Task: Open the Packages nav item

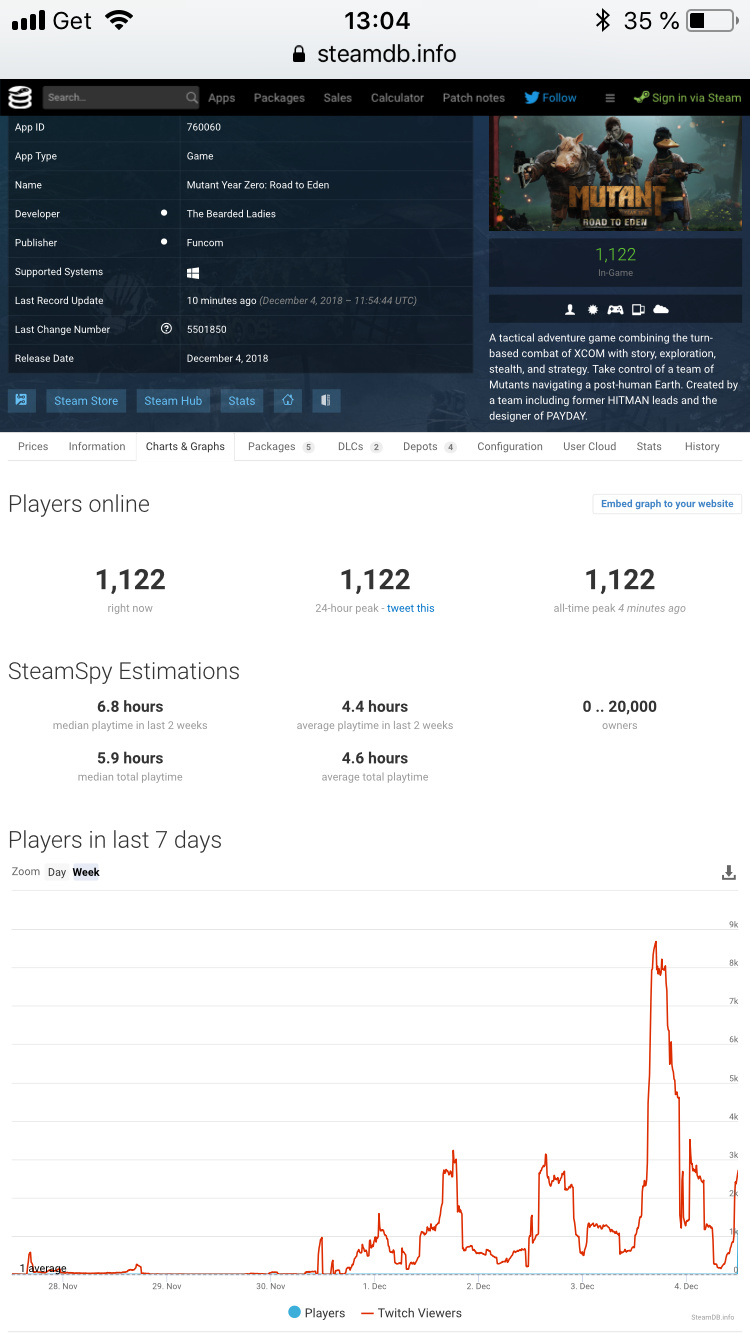Action: pos(279,98)
